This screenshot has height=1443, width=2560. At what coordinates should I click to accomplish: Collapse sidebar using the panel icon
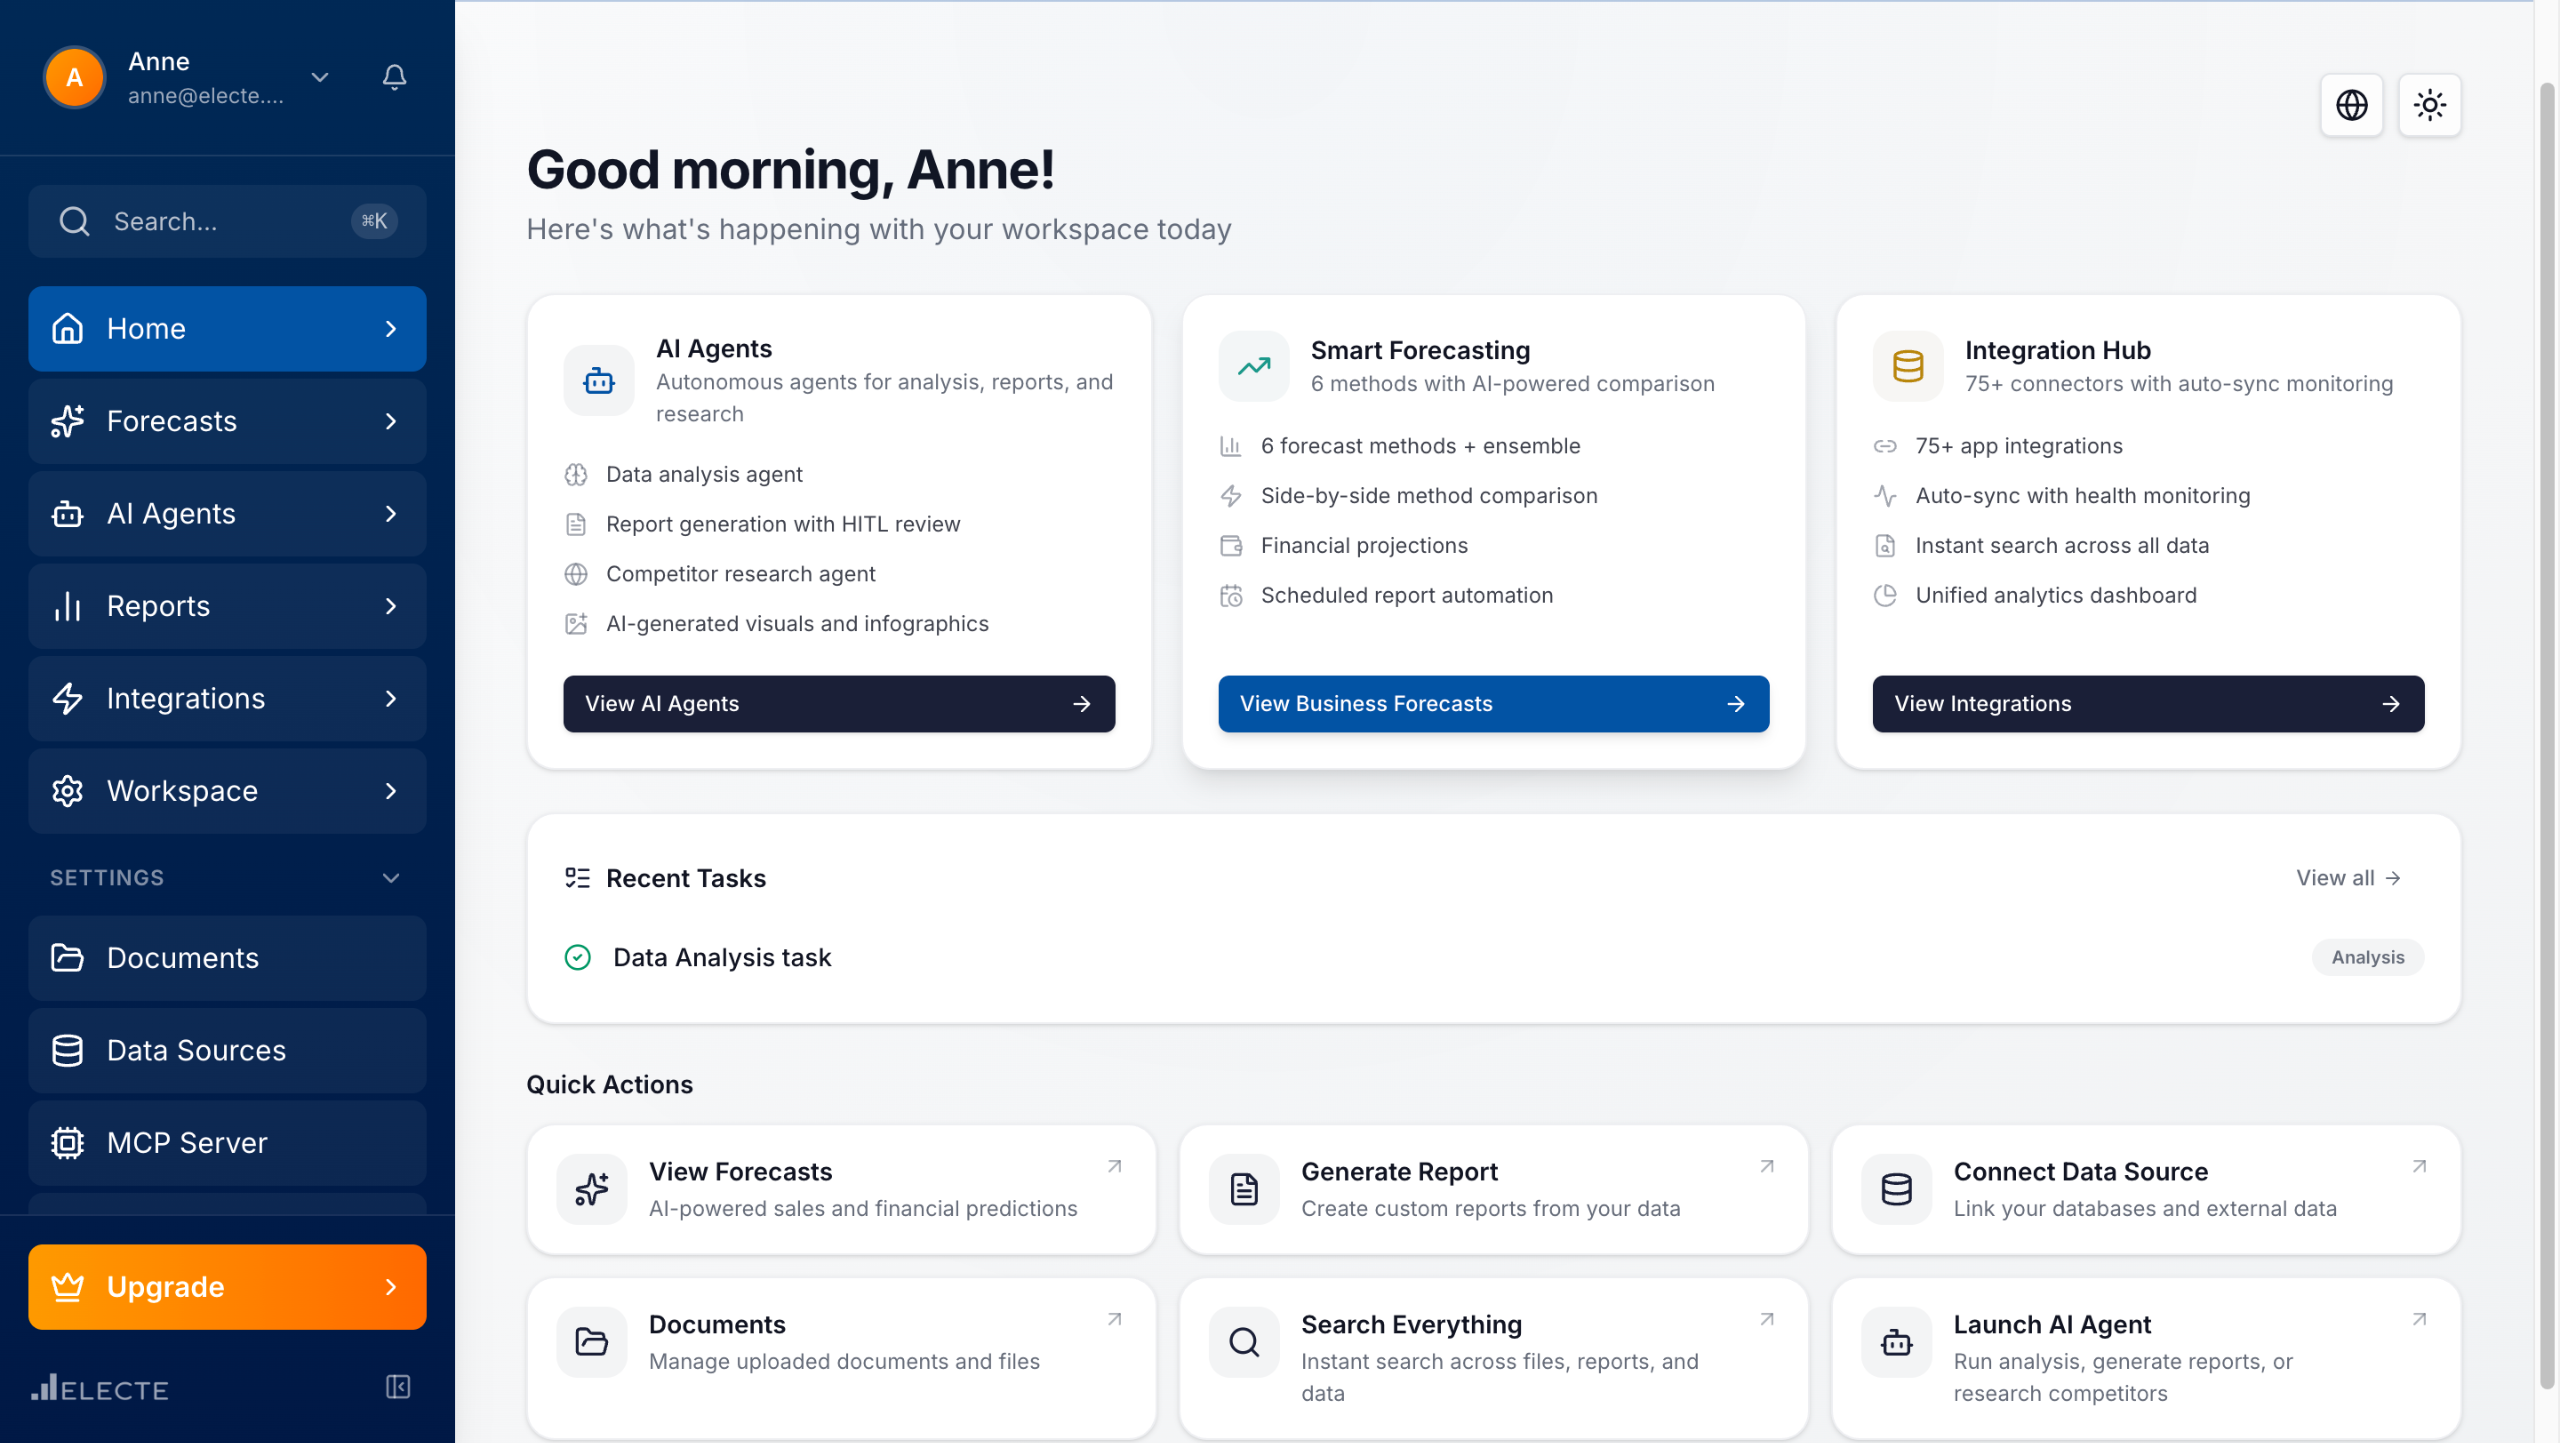(398, 1387)
